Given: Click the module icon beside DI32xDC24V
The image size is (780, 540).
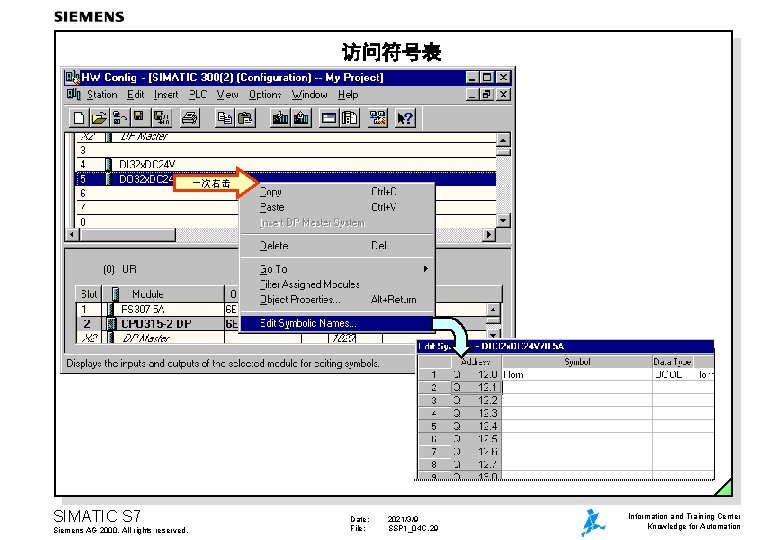Looking at the screenshot, I should click(x=108, y=164).
